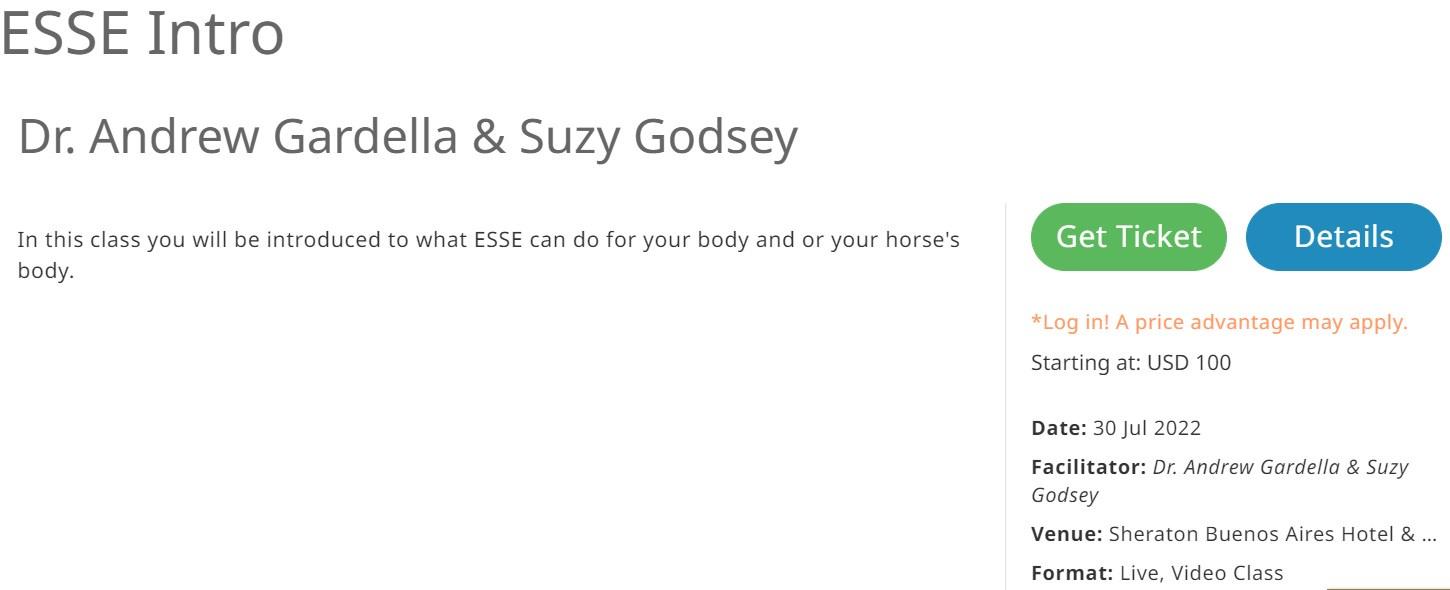Follow the orange Log in price advantage link
This screenshot has height=590, width=1450.
(1218, 322)
